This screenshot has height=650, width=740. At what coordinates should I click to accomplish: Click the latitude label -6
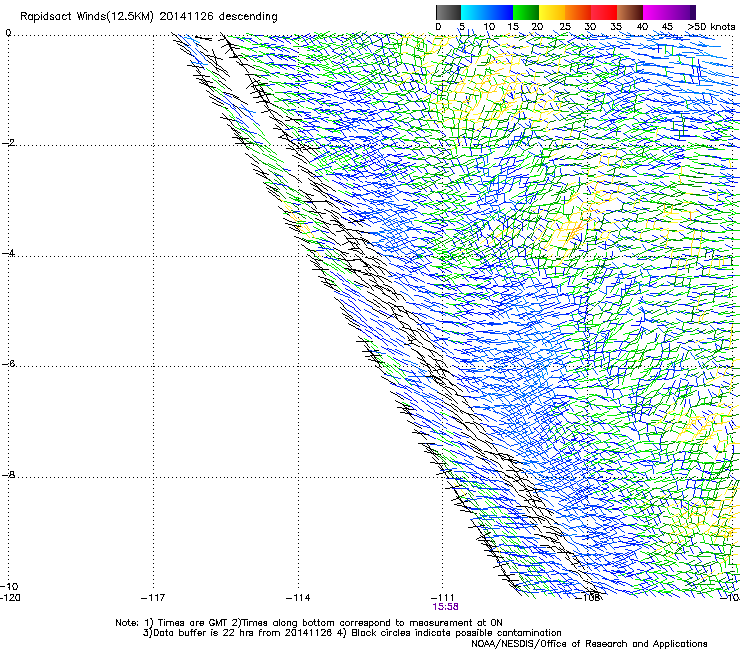click(8, 364)
